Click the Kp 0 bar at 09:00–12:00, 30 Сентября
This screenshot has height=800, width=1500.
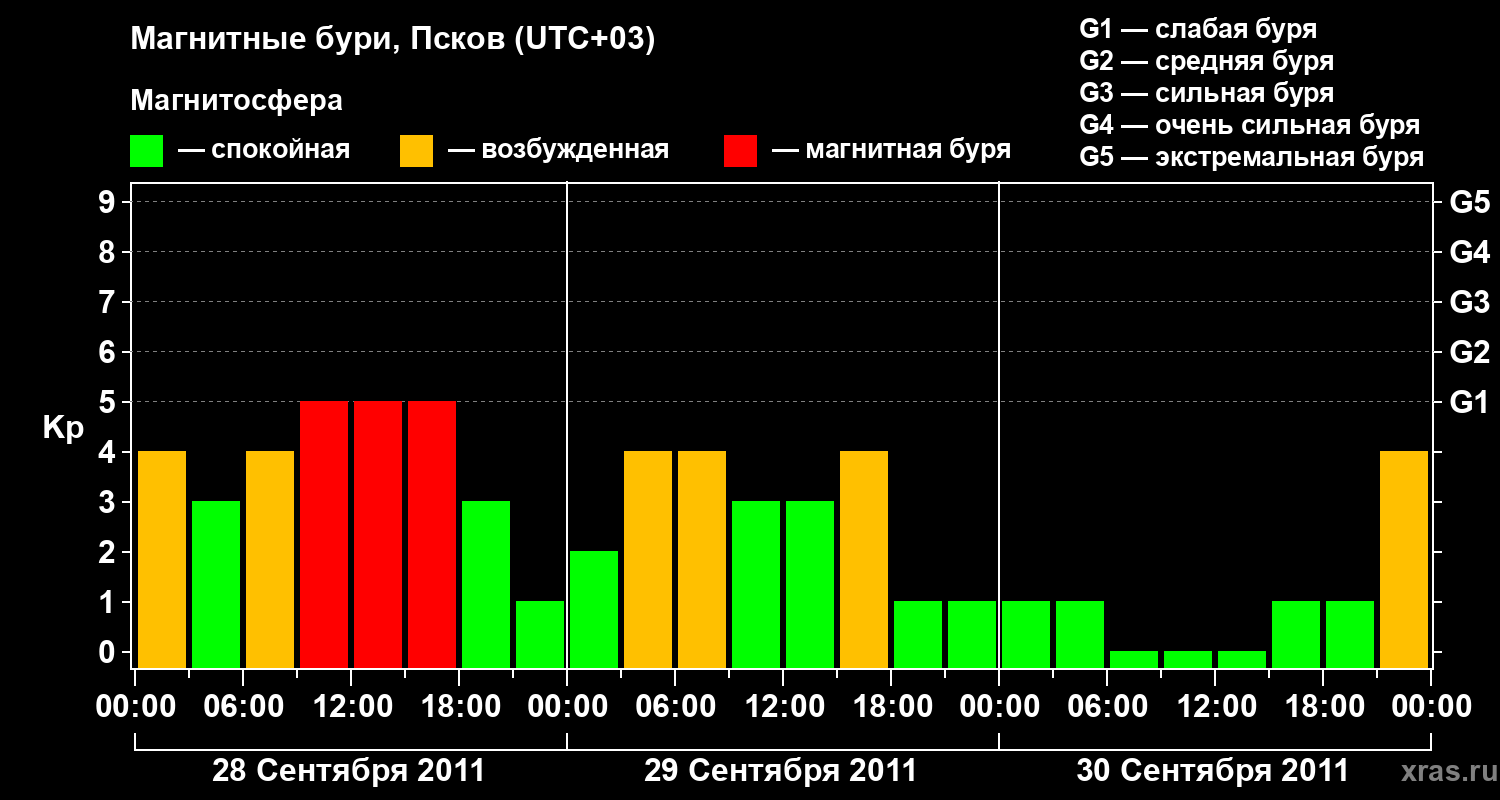click(x=1188, y=659)
